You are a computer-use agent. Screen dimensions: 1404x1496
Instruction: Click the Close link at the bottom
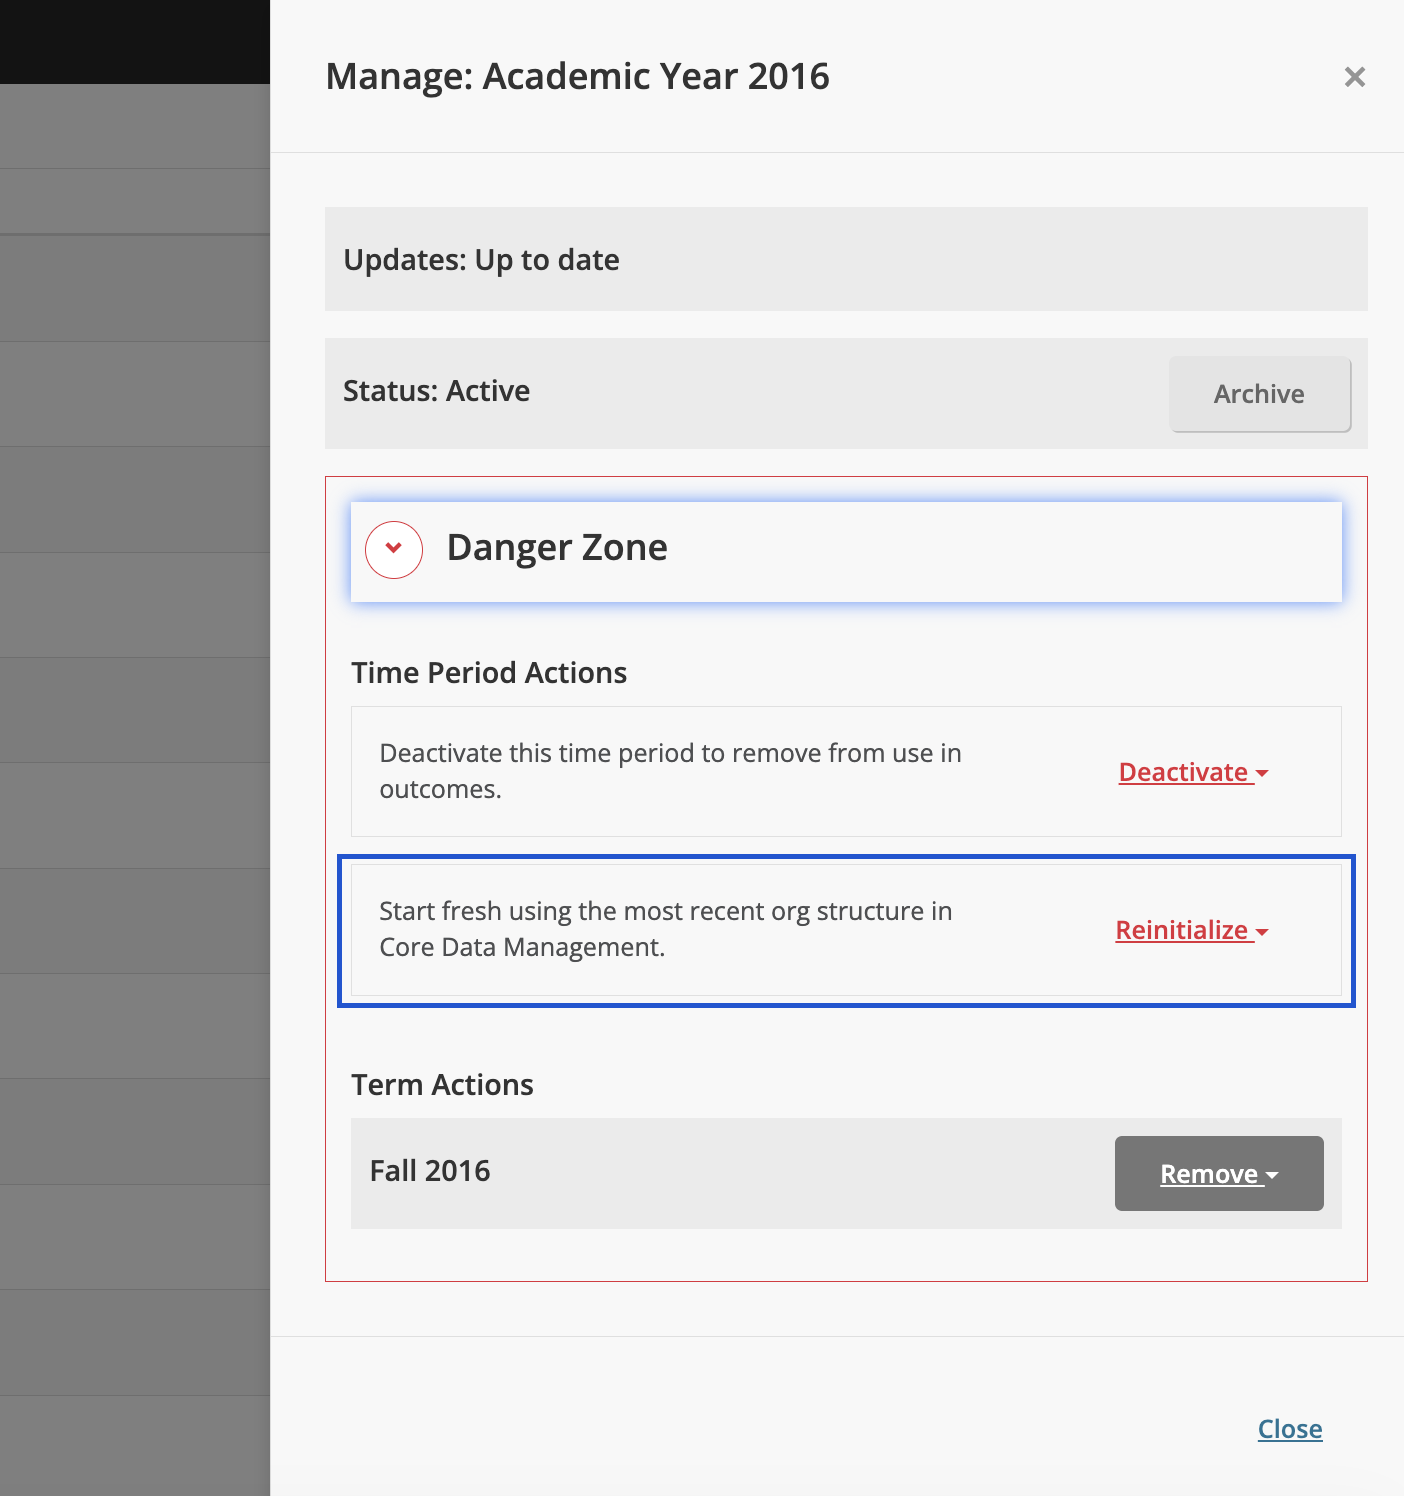(1289, 1429)
